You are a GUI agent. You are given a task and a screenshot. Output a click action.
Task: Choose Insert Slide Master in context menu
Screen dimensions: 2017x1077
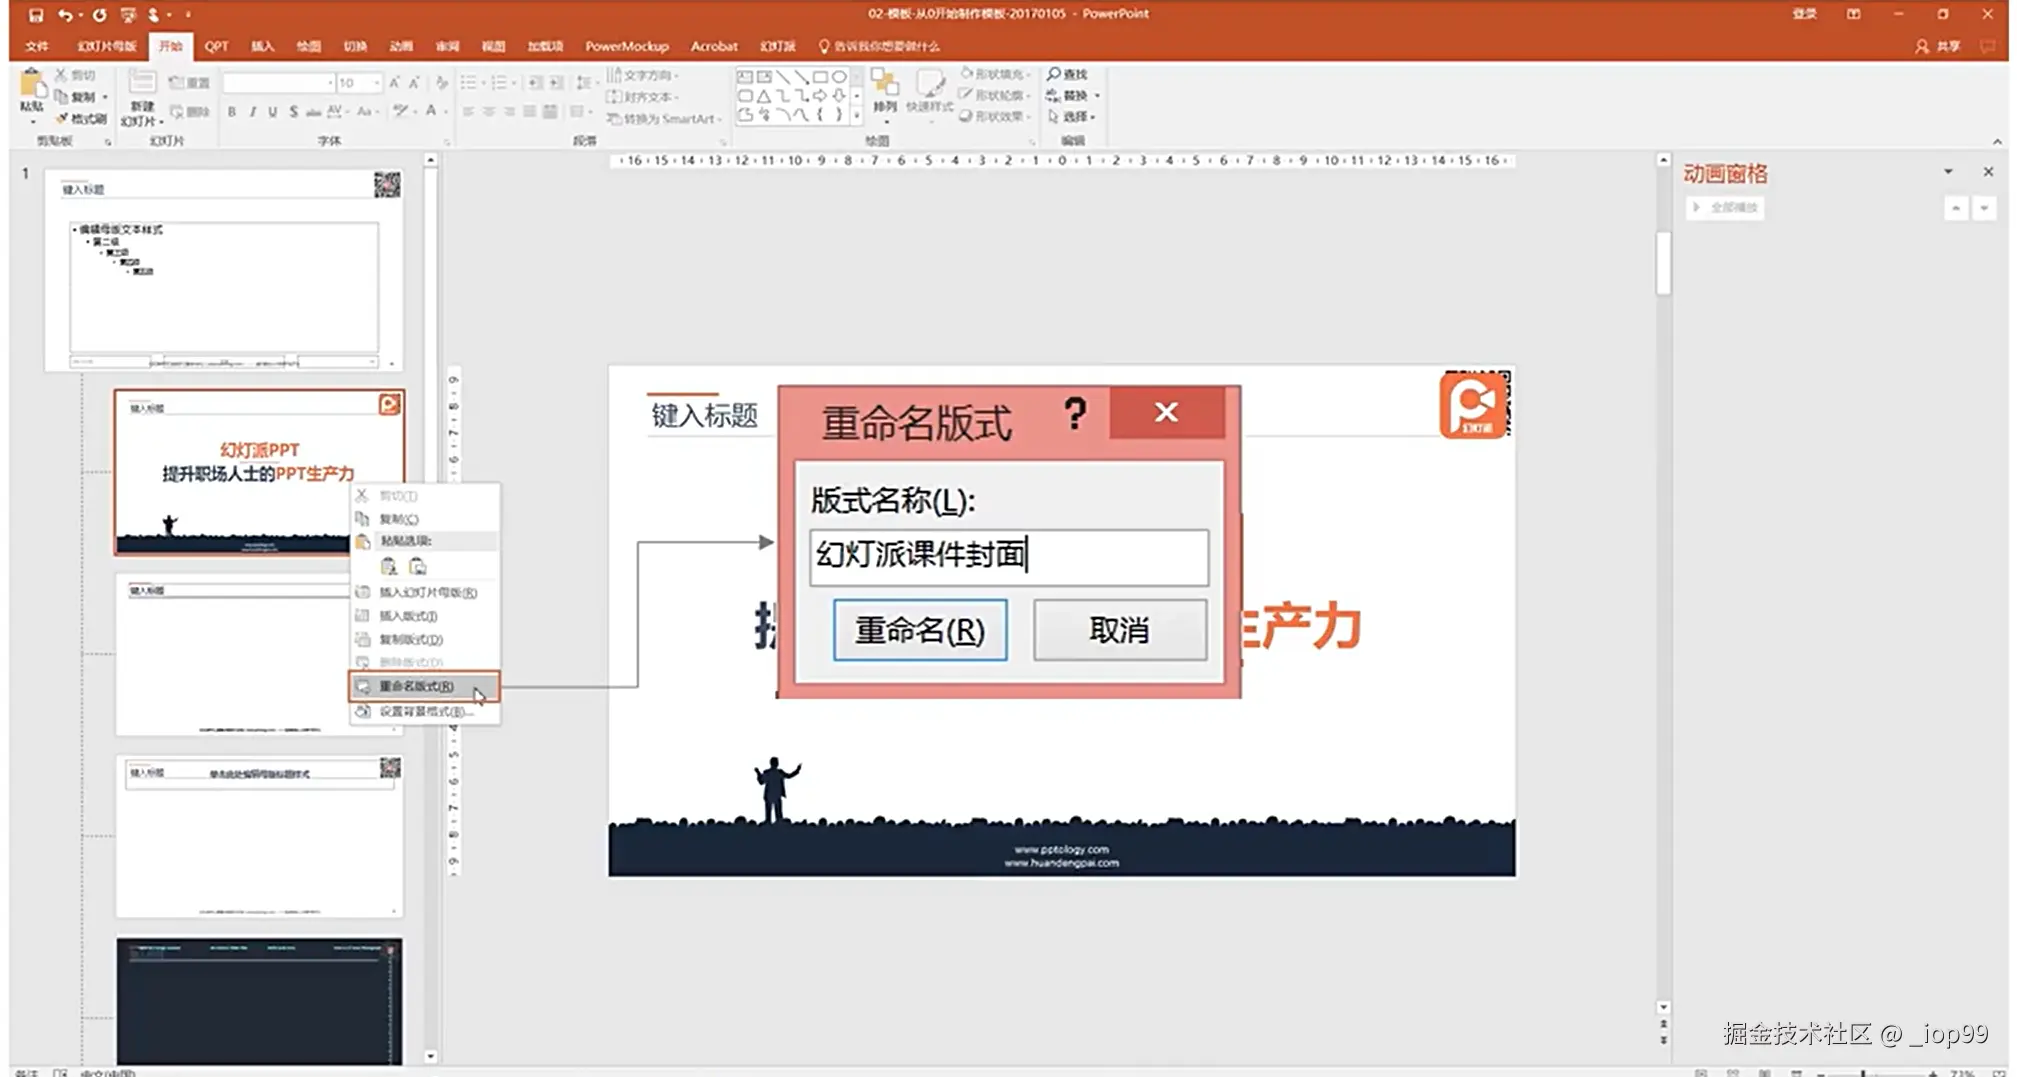424,593
